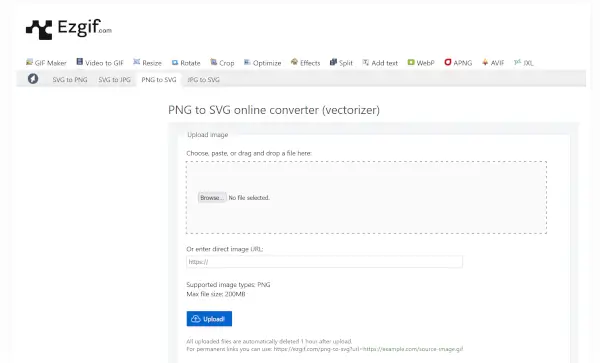Click 'Or enter direct image URL:' label

225,249
